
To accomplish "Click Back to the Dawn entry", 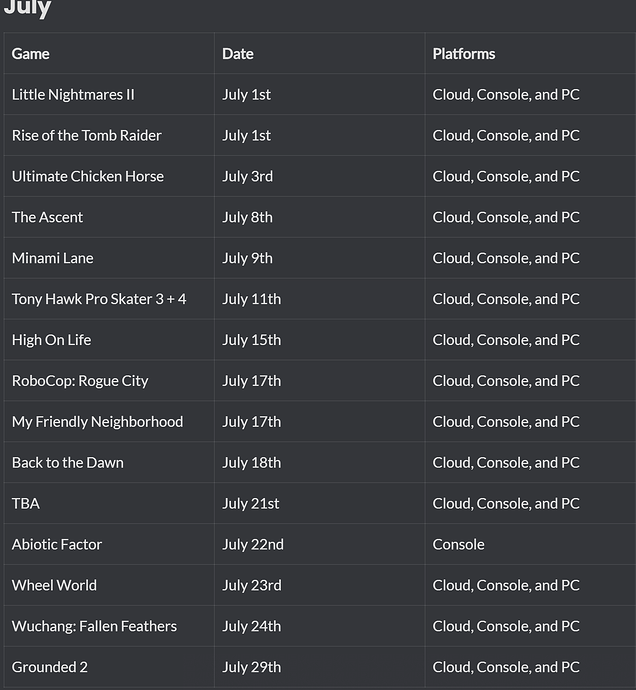I will click(68, 463).
